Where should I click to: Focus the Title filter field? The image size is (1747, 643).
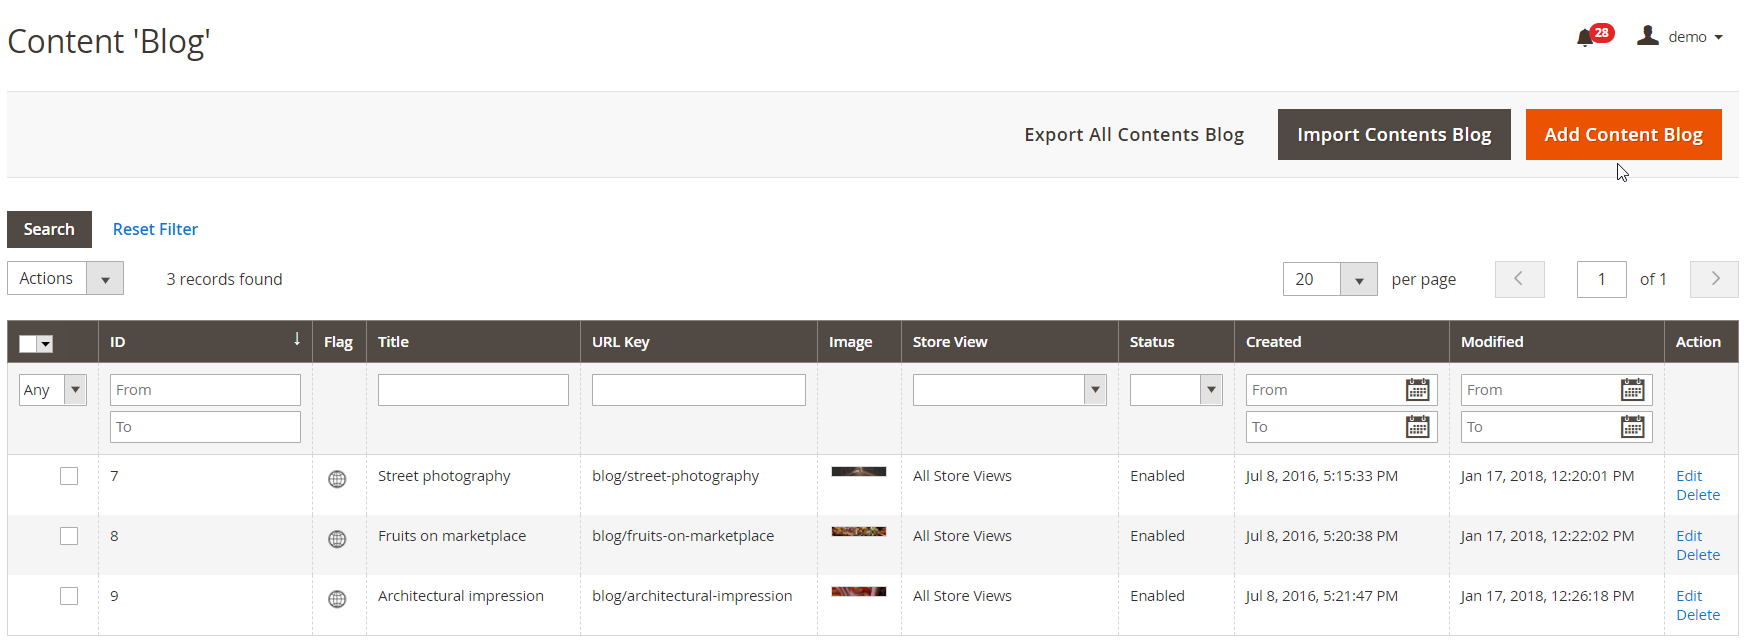tap(473, 390)
